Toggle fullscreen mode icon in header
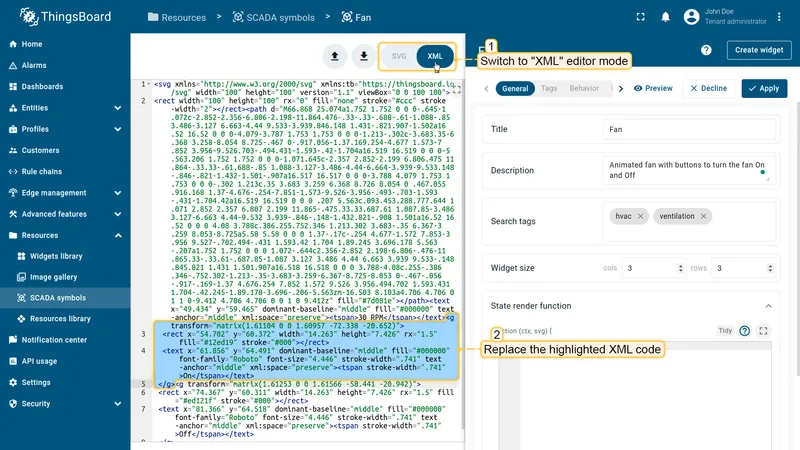 (640, 17)
